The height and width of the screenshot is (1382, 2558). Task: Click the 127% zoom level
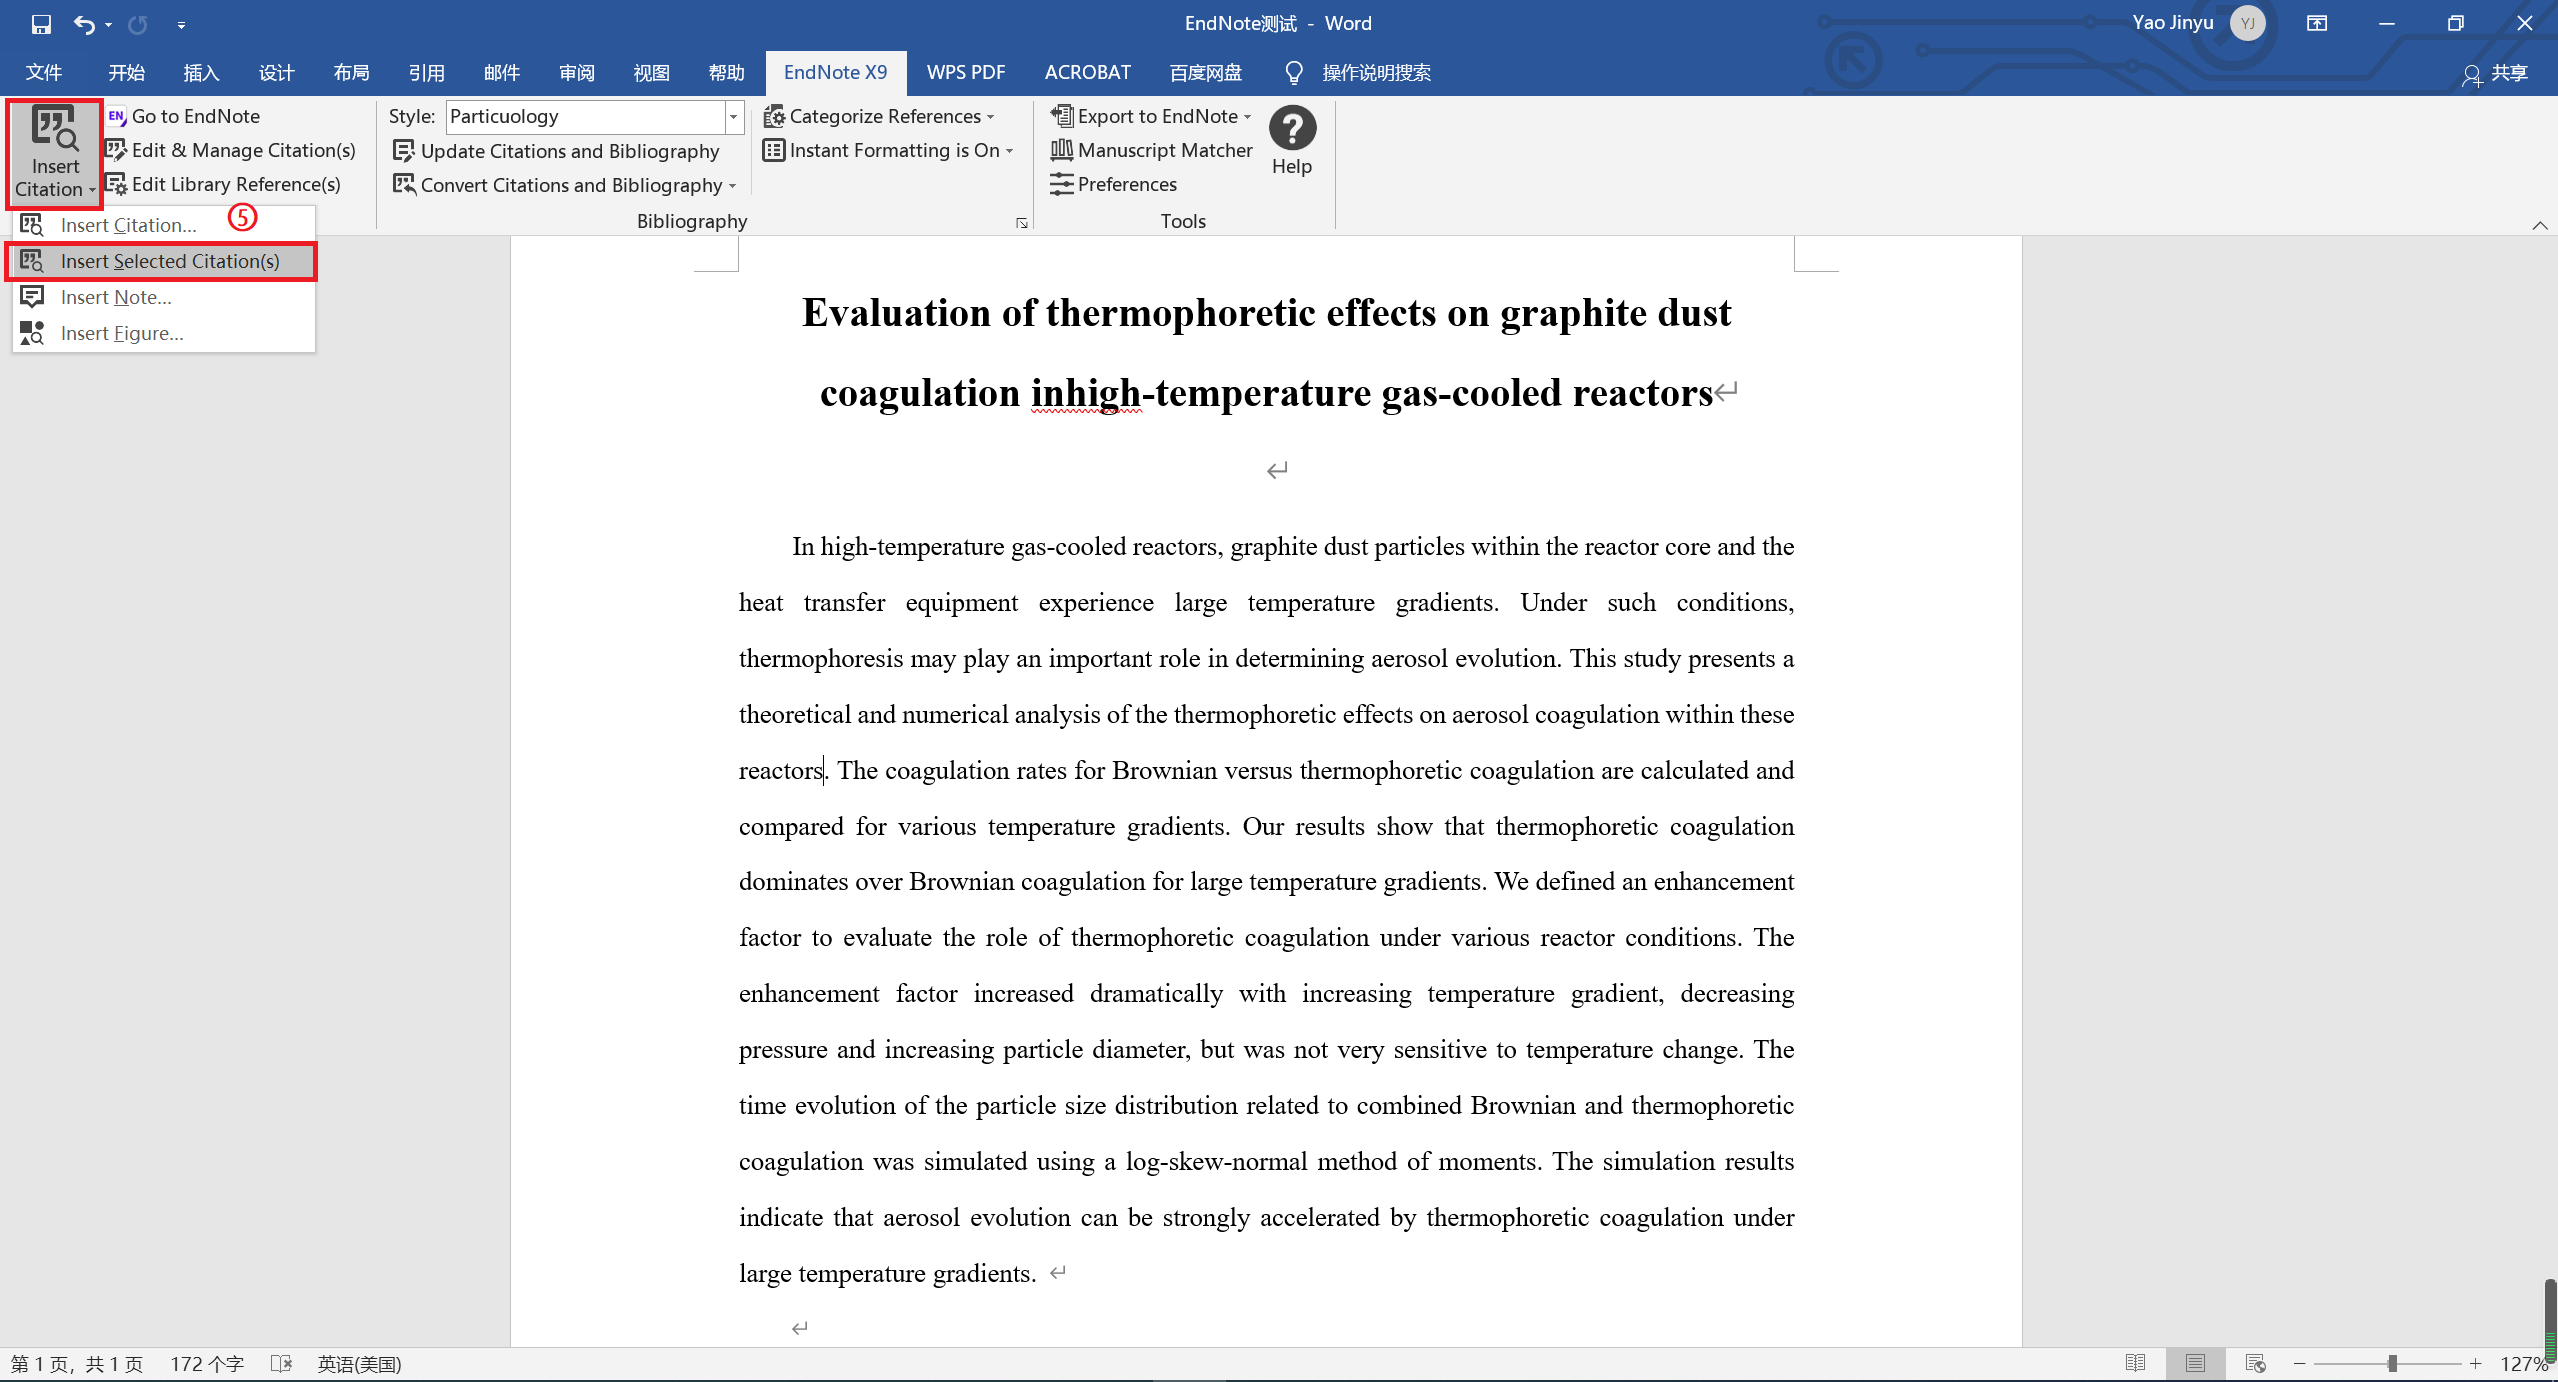(x=2525, y=1364)
